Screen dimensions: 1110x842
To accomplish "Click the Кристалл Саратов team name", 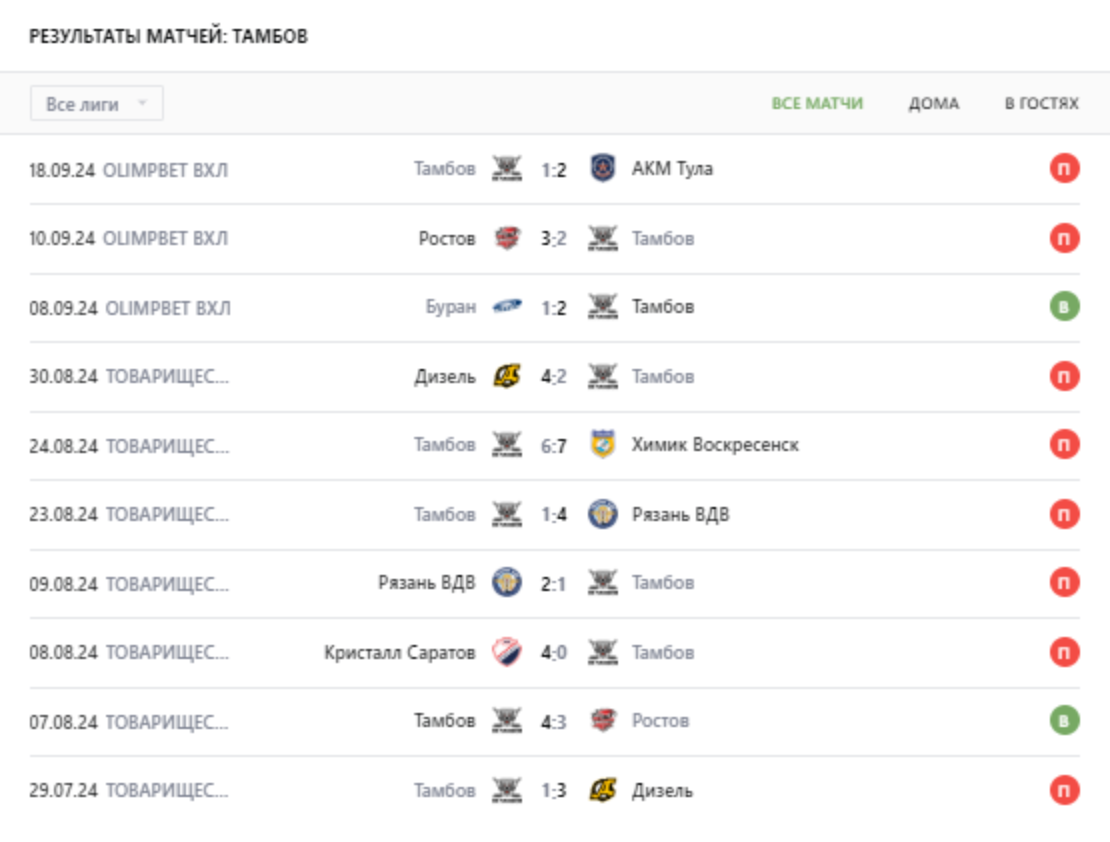I will pos(399,652).
